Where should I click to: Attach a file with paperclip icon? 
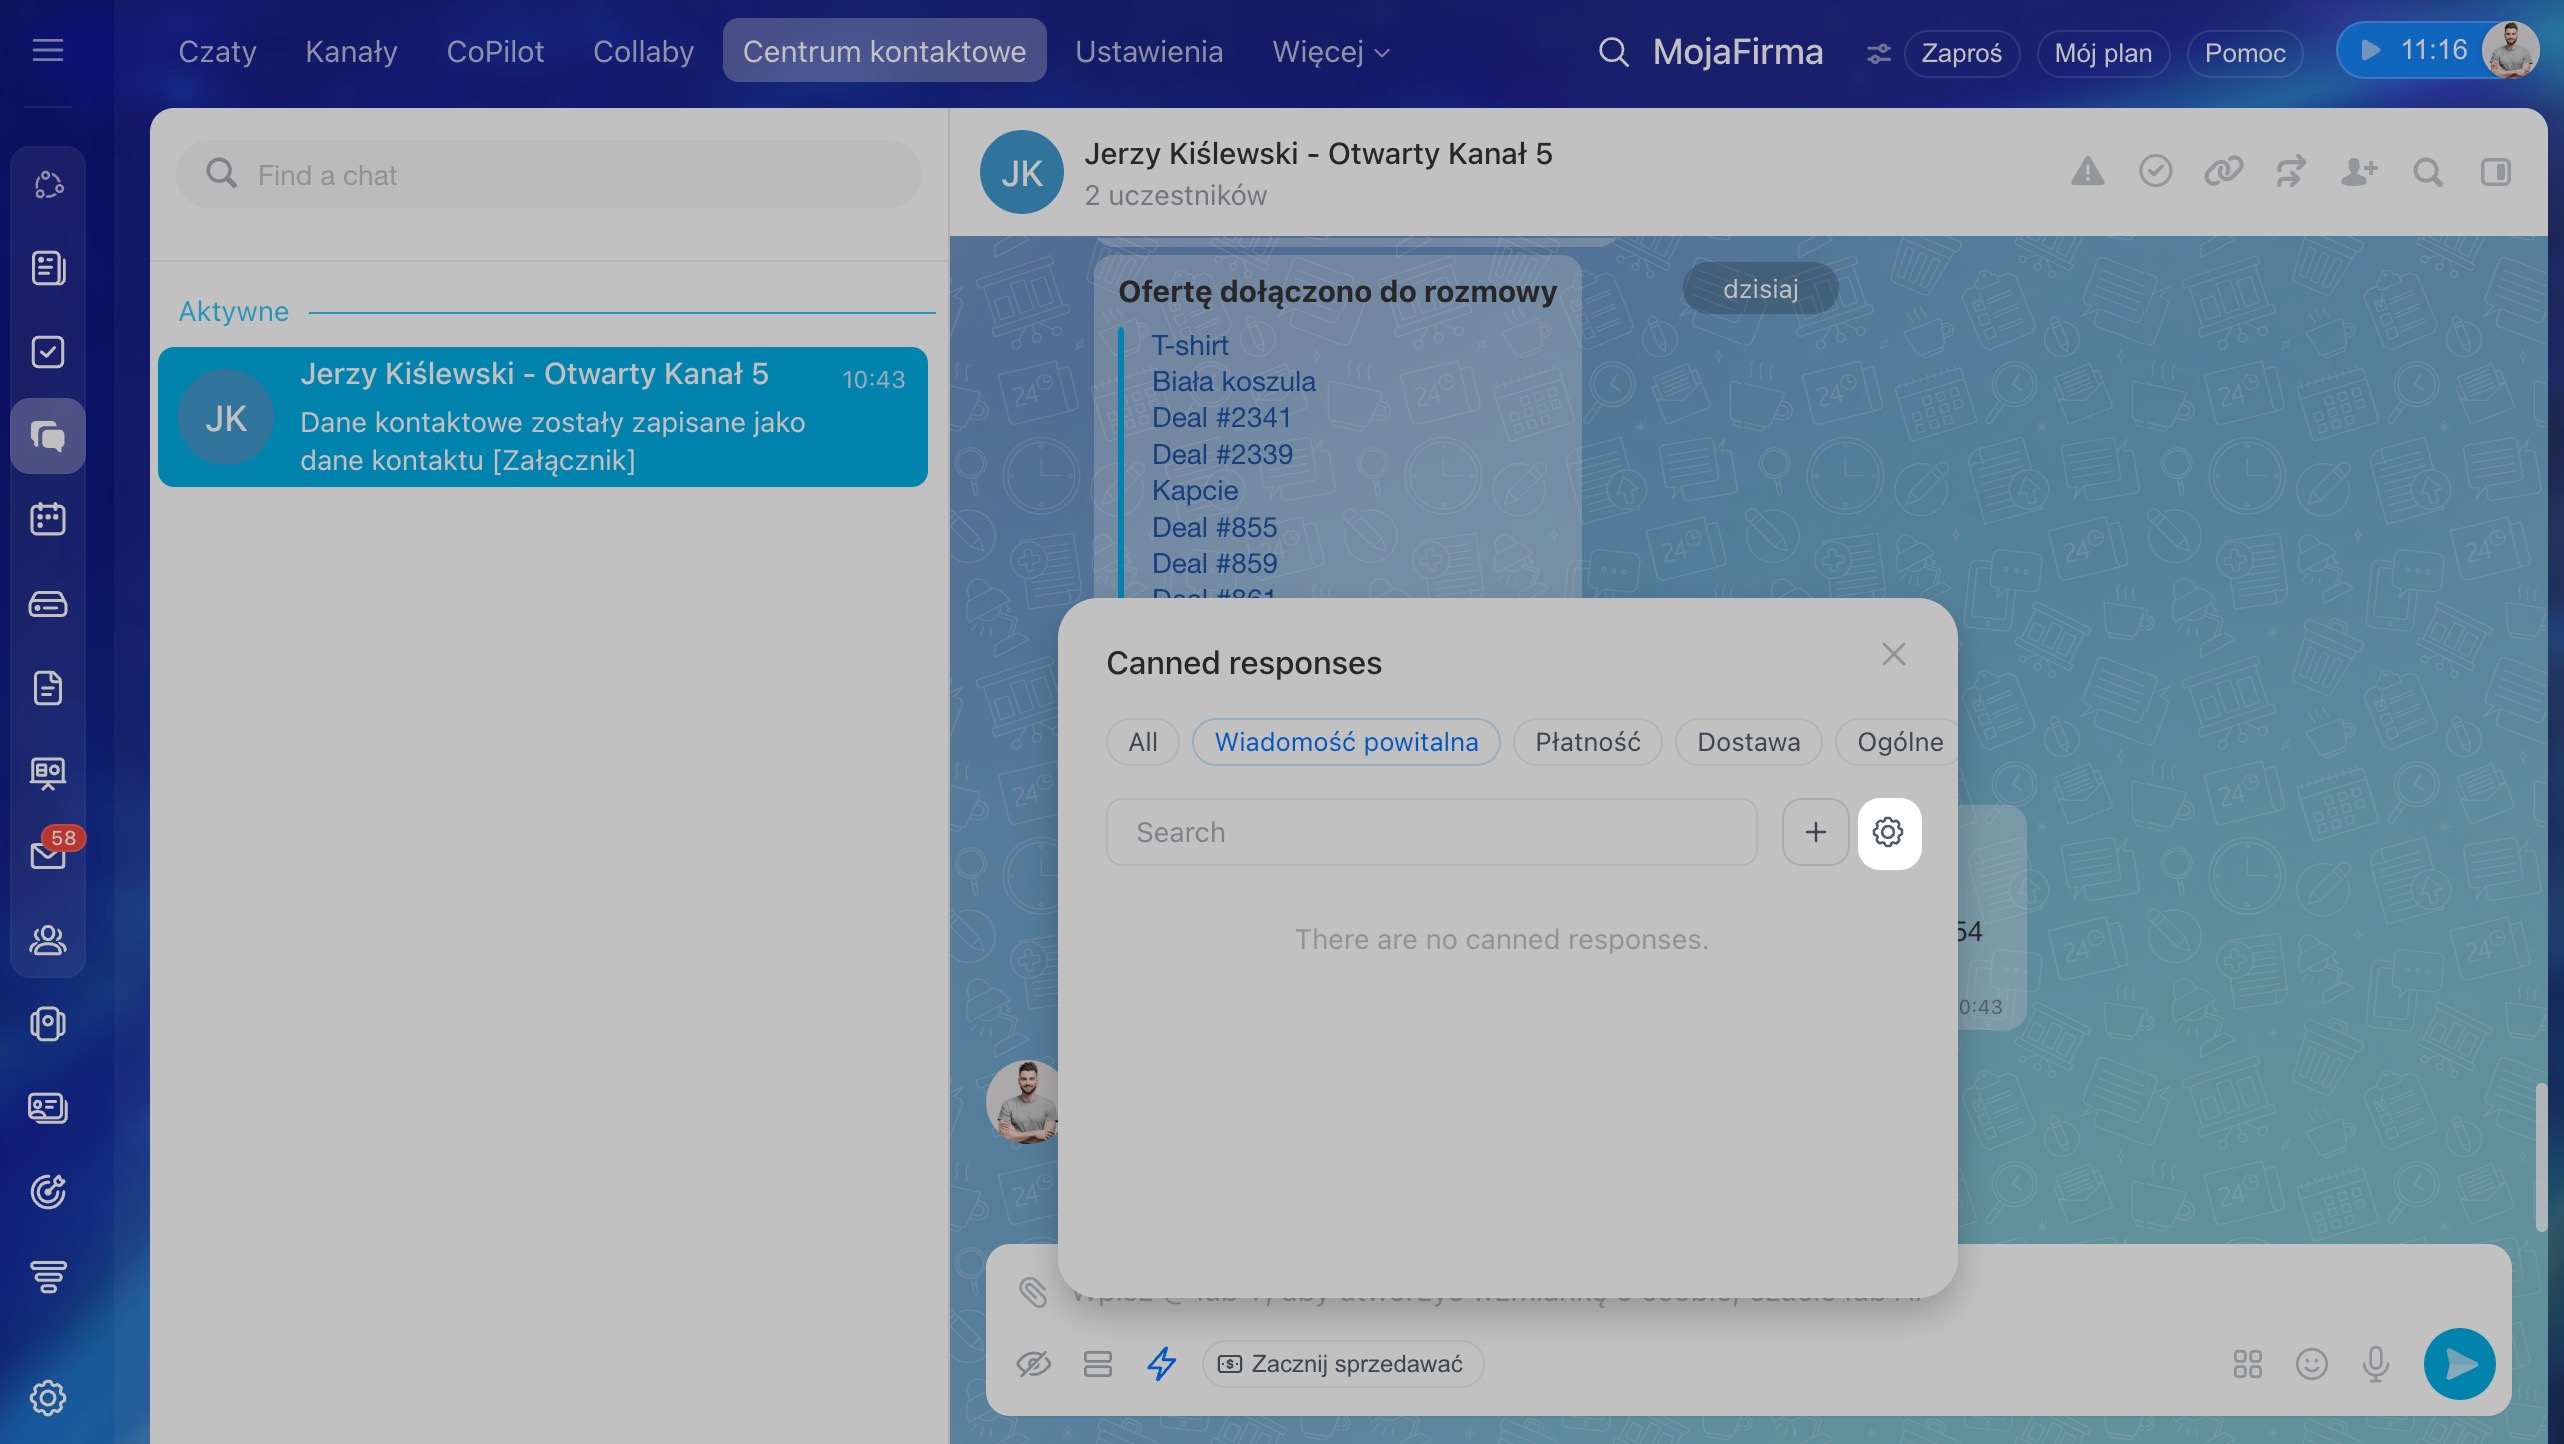click(x=1033, y=1291)
